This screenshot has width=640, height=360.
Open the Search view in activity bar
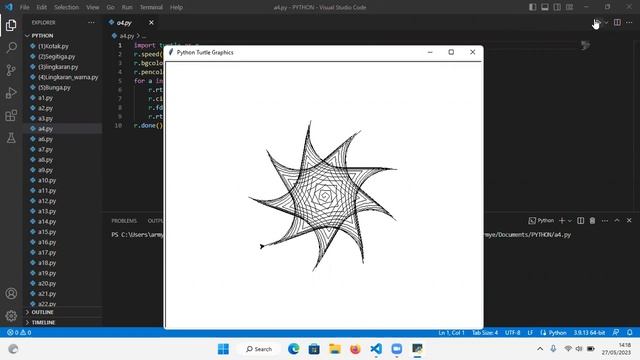(x=11, y=48)
